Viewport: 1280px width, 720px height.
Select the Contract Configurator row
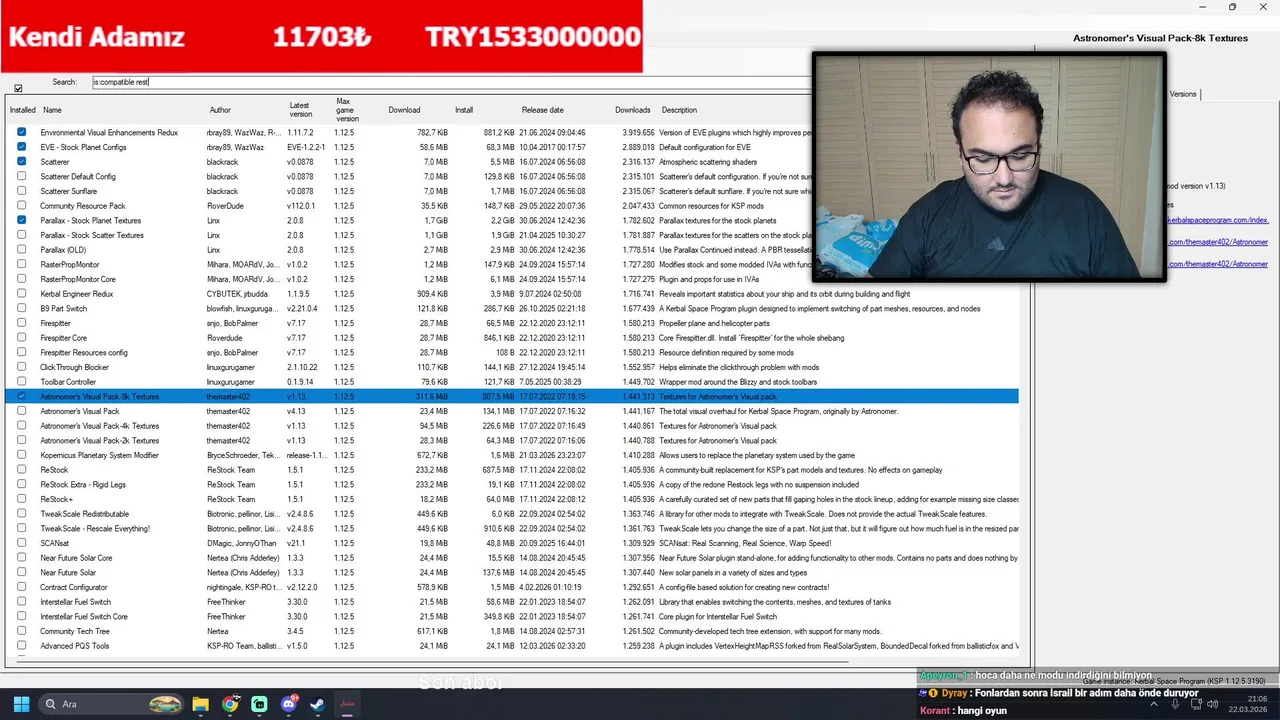coord(512,587)
